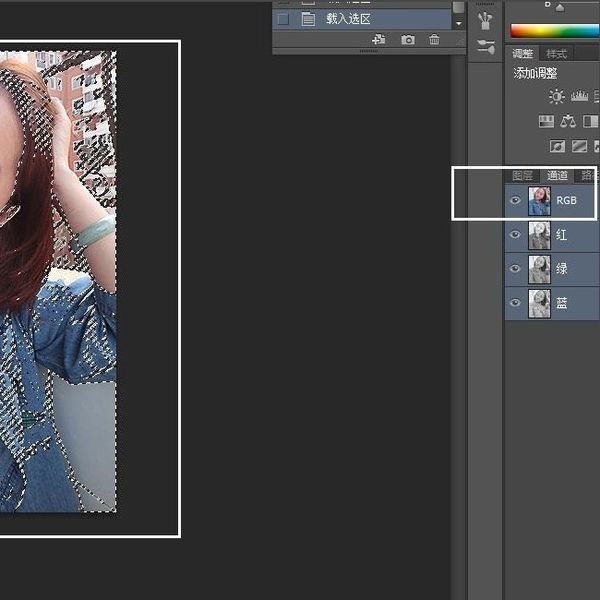
Task: Open the Brush panel icon
Action: pos(486,19)
